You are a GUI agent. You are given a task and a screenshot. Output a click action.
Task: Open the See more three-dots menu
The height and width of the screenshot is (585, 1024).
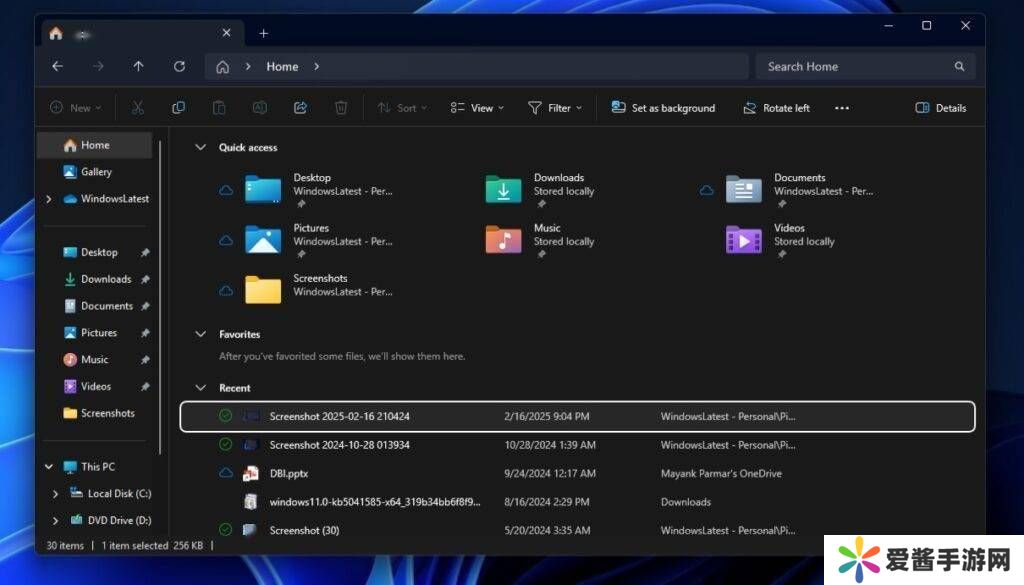(841, 108)
